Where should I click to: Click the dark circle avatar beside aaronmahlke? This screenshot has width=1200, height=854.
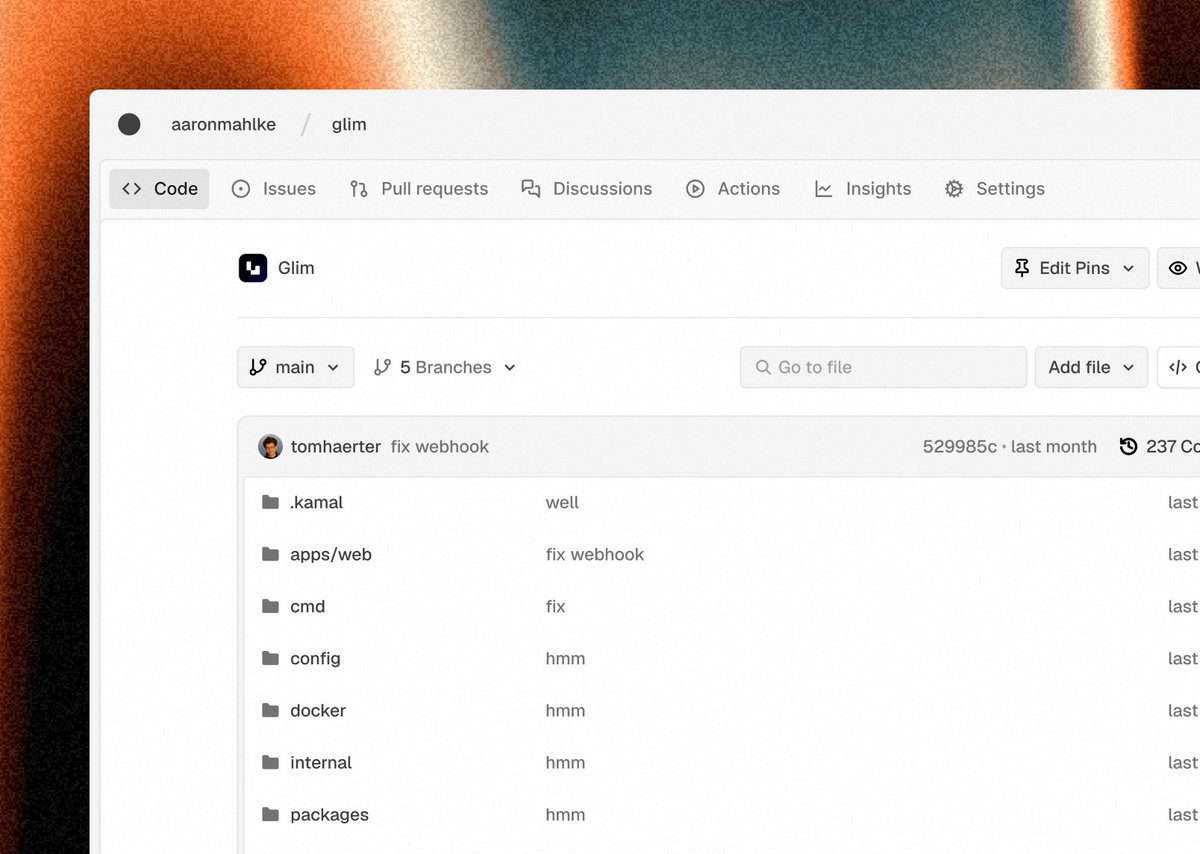[x=129, y=124]
